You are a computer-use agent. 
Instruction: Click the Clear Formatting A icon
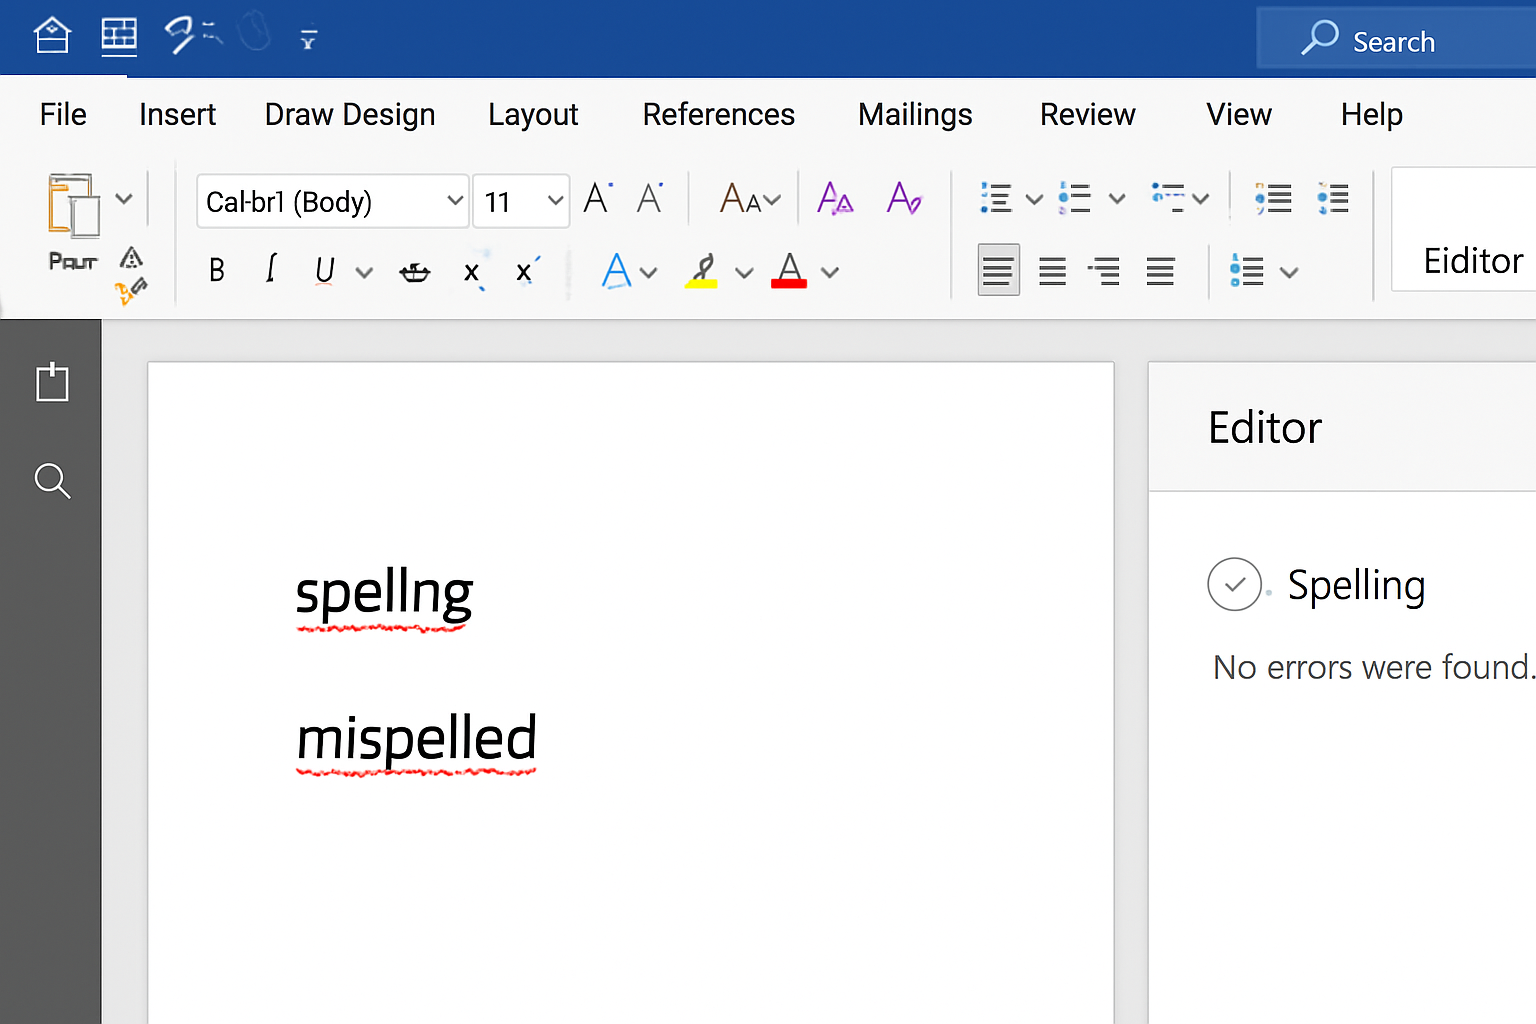[x=904, y=198]
